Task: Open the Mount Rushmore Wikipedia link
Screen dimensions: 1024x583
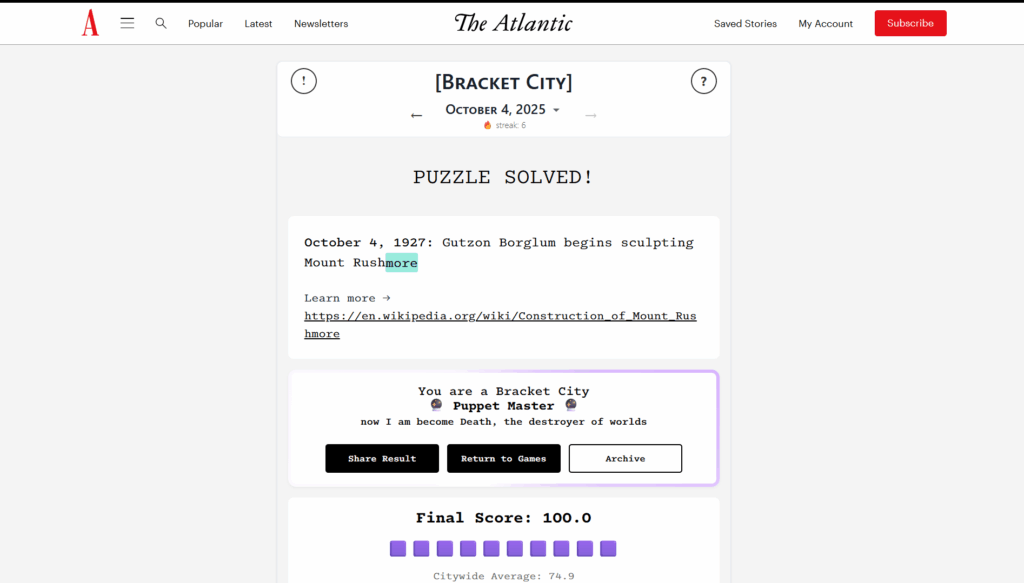Action: (500, 315)
